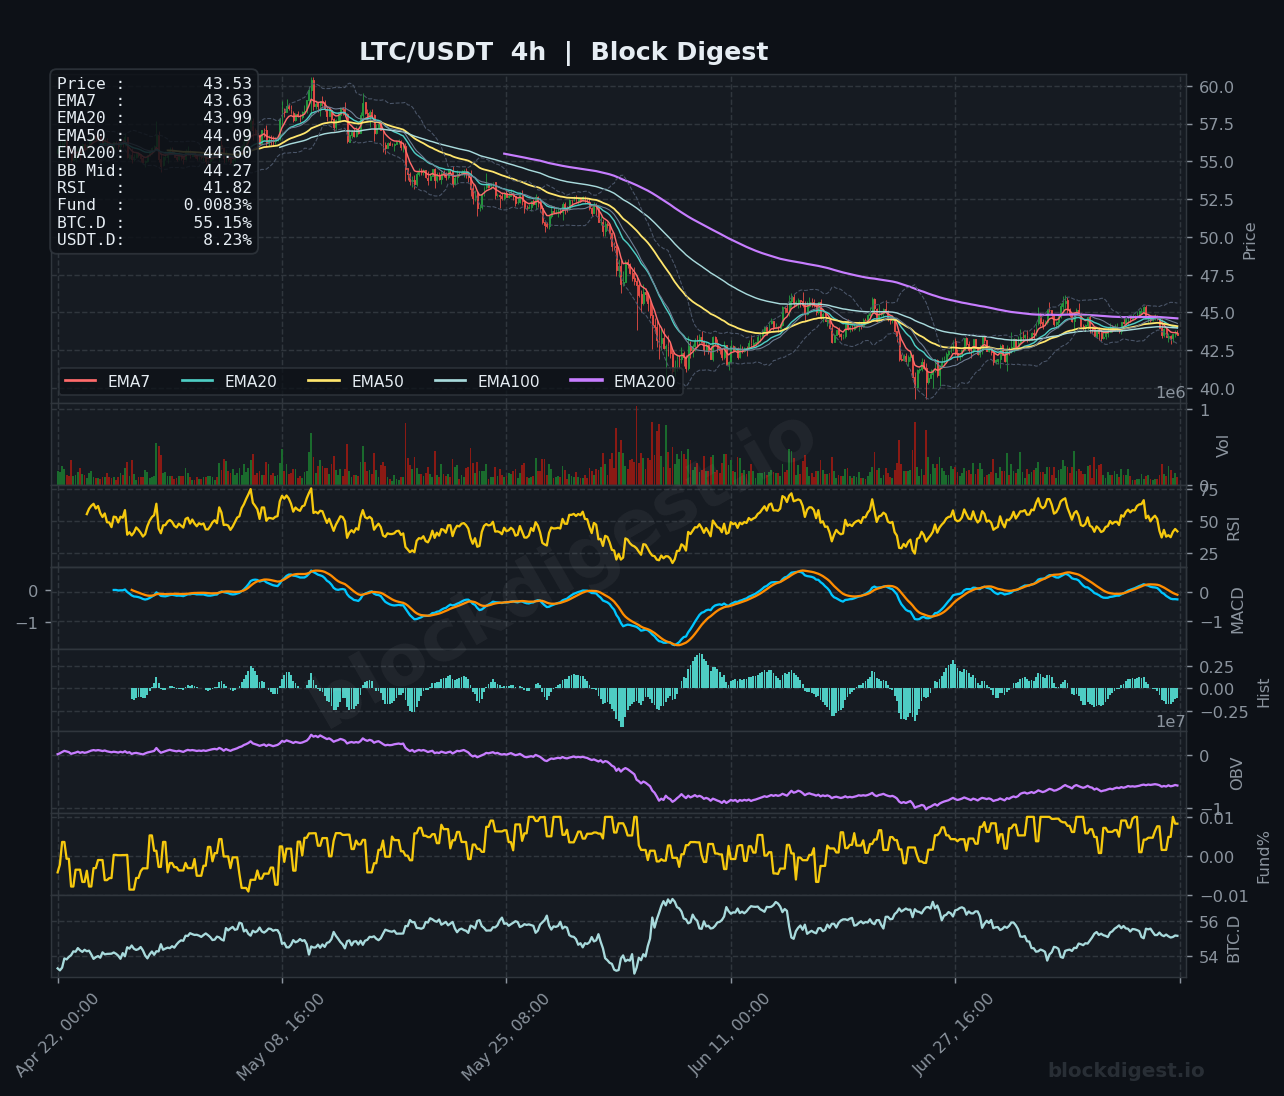Screen dimensions: 1284x1096
Task: Click the Vol axis label
Action: pos(1223,446)
